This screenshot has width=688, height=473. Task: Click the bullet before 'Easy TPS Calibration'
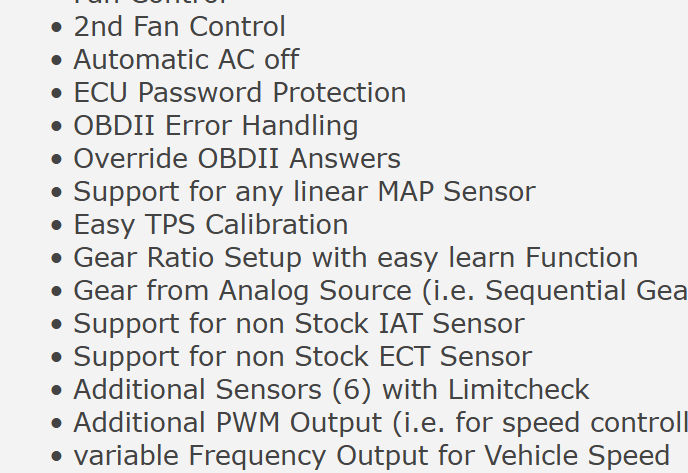(57, 226)
